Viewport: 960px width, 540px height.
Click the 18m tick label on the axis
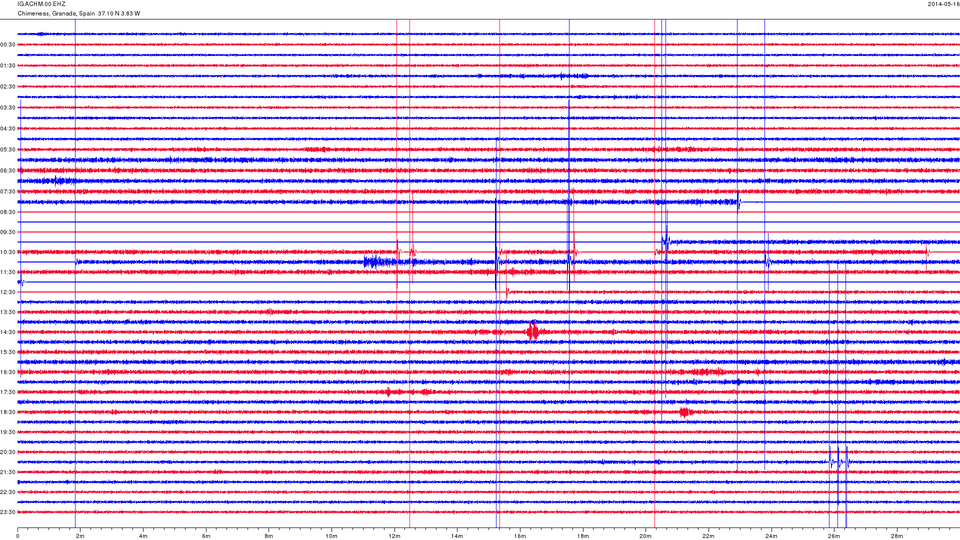582,536
